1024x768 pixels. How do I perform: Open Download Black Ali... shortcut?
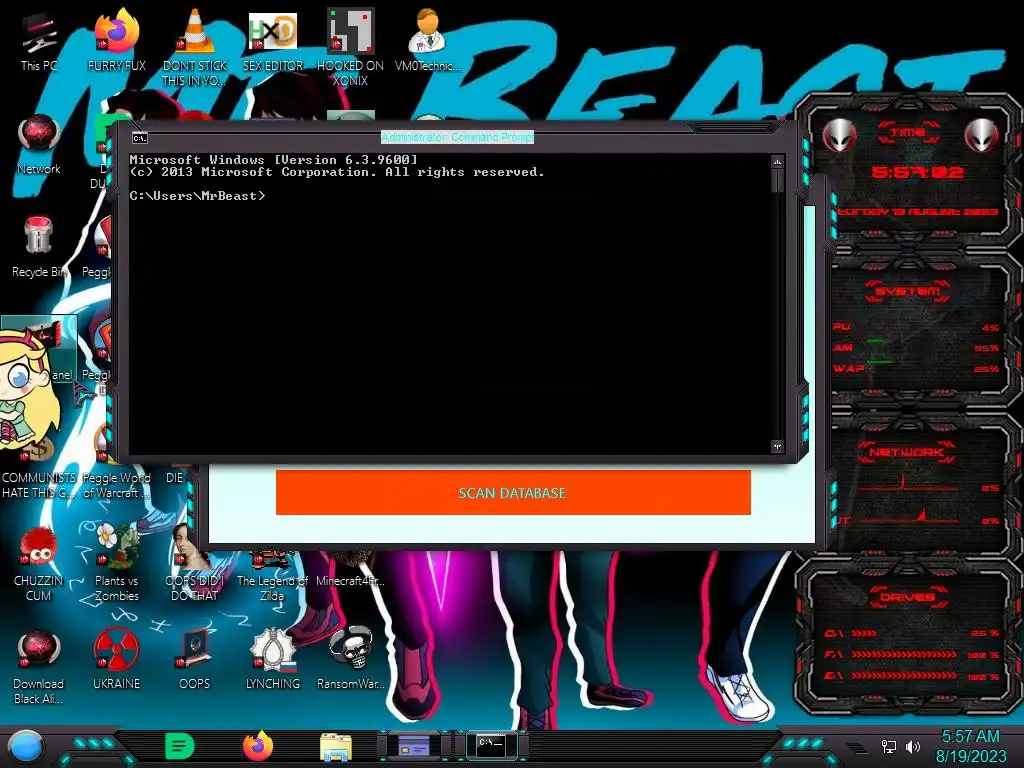point(39,666)
